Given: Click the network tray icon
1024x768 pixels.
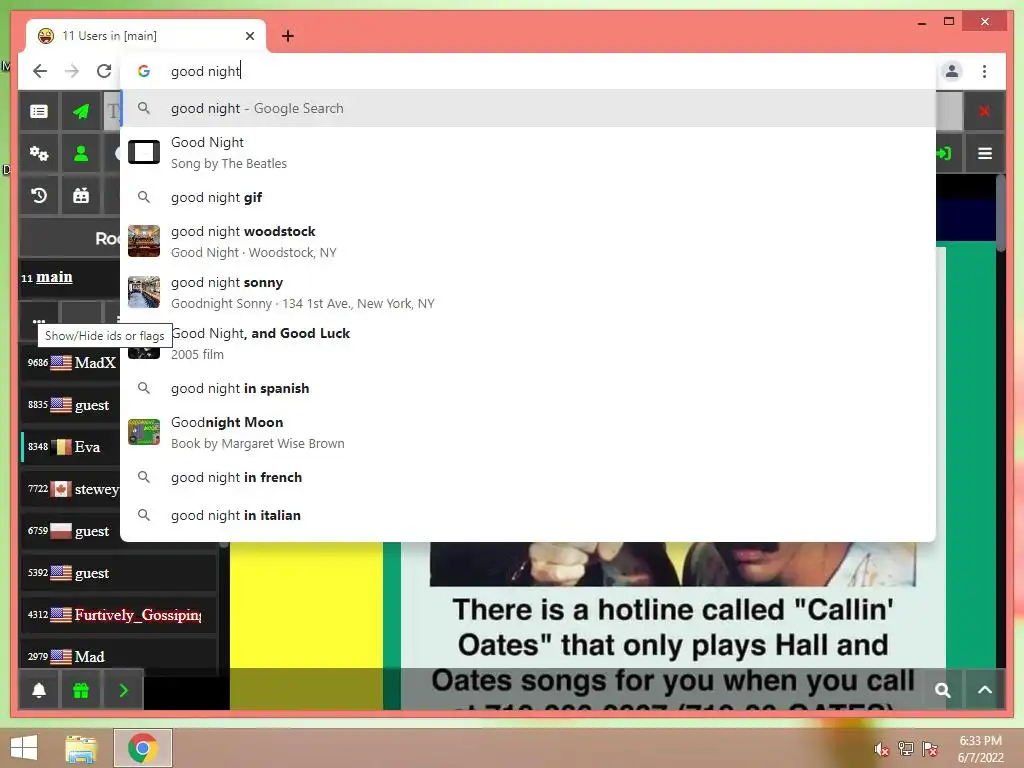Looking at the screenshot, I should point(905,749).
